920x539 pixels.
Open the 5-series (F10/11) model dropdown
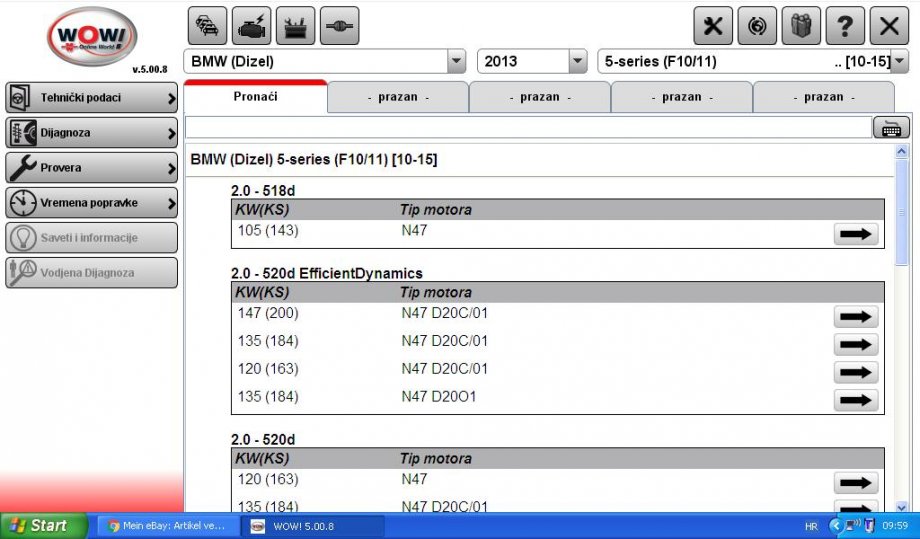click(x=899, y=62)
